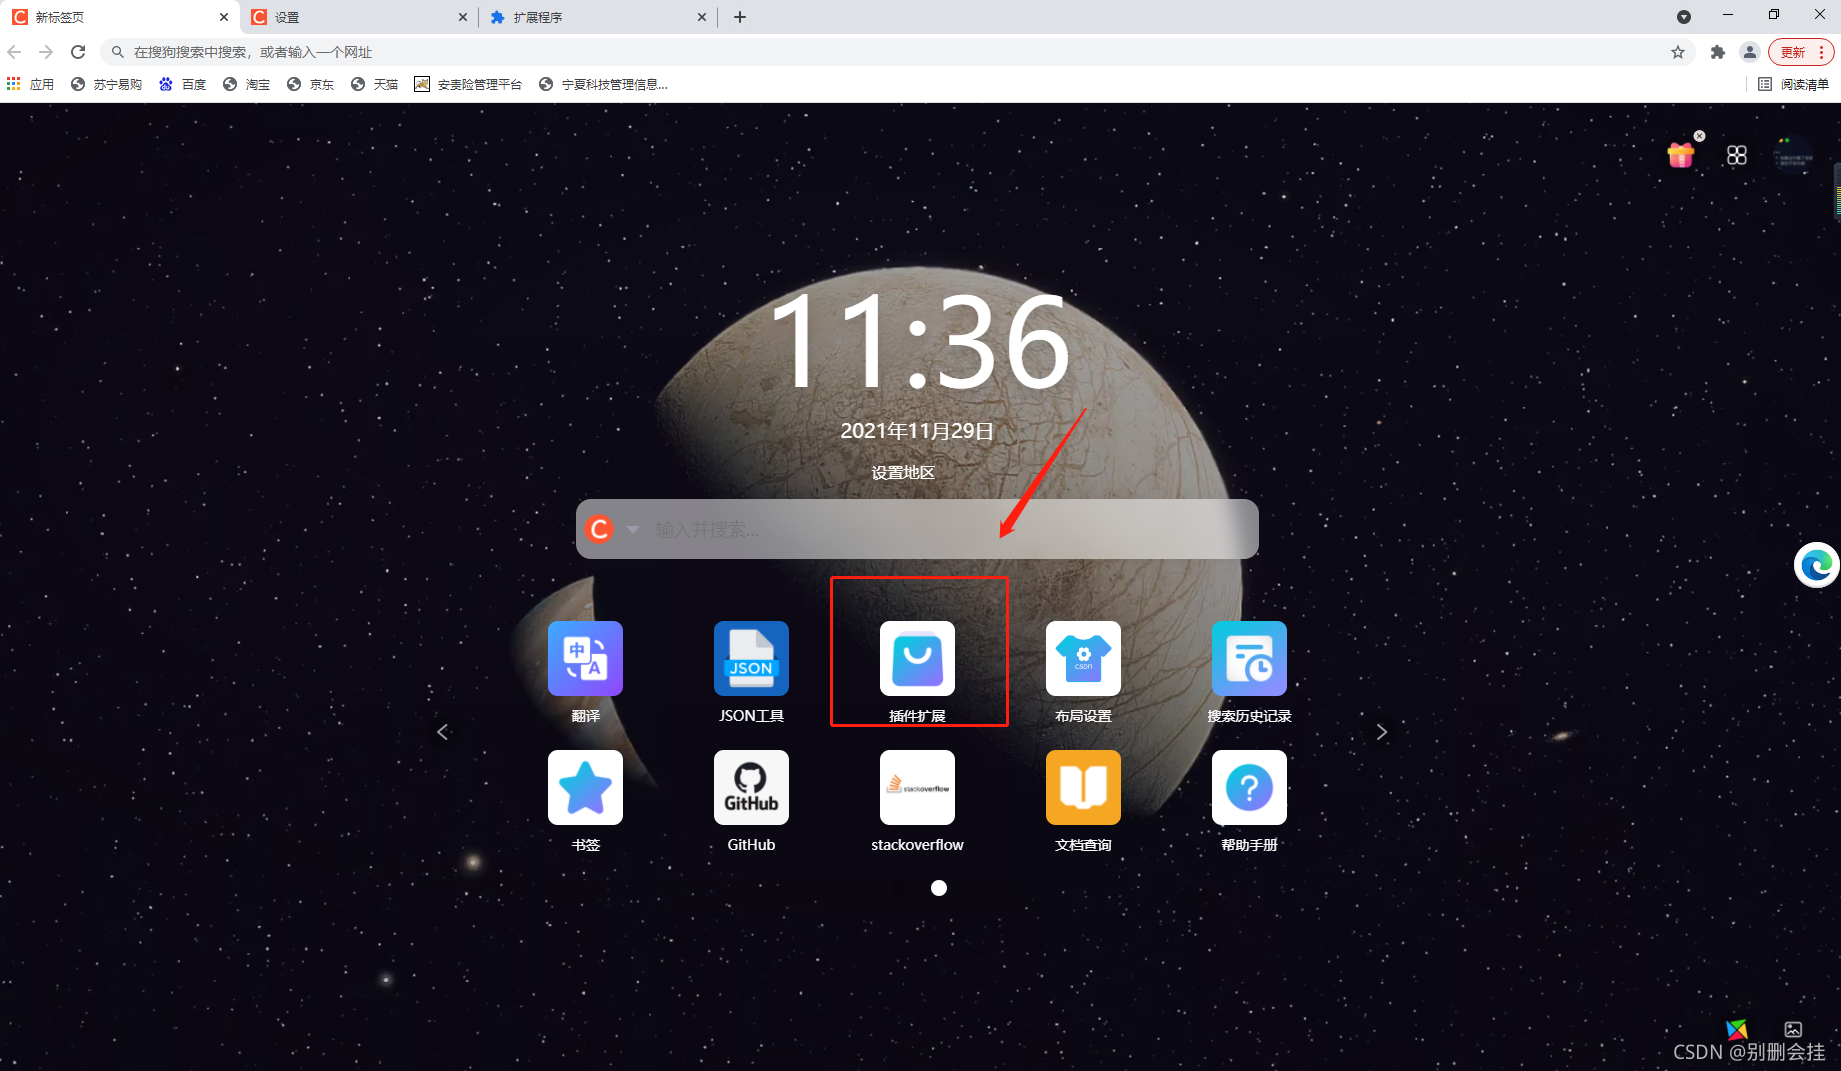Click the 2021年11月29日 date text
Screen dimensions: 1841x1071
(x=917, y=431)
